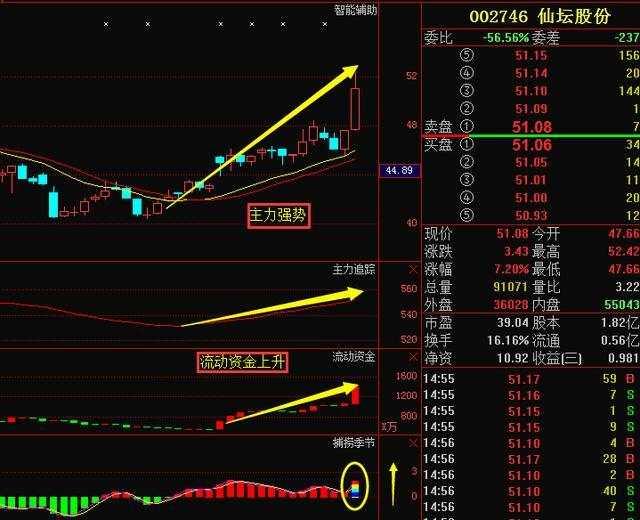Image resolution: width=640 pixels, height=520 pixels.
Task: Click the 委差 label
Action: point(545,38)
